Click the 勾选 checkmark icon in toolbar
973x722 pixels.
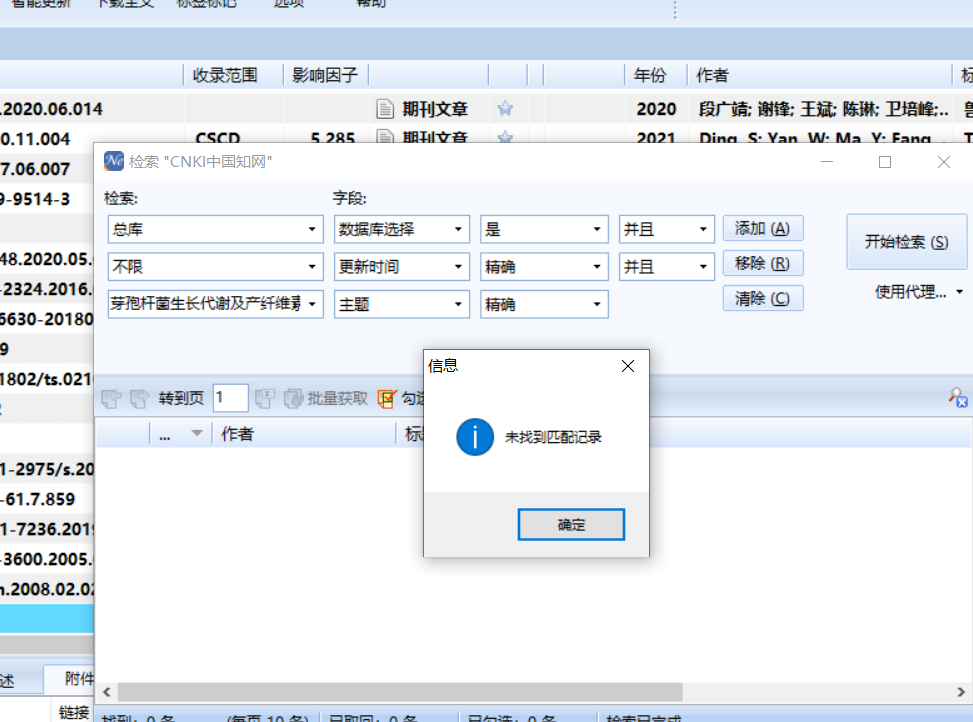tap(387, 398)
